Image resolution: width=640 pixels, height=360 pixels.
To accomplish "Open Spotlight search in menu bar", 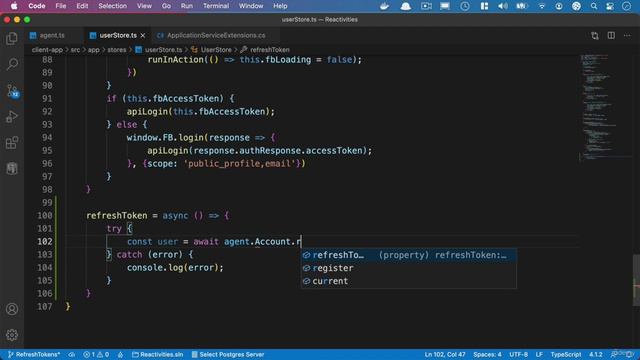I will pos(594,6).
